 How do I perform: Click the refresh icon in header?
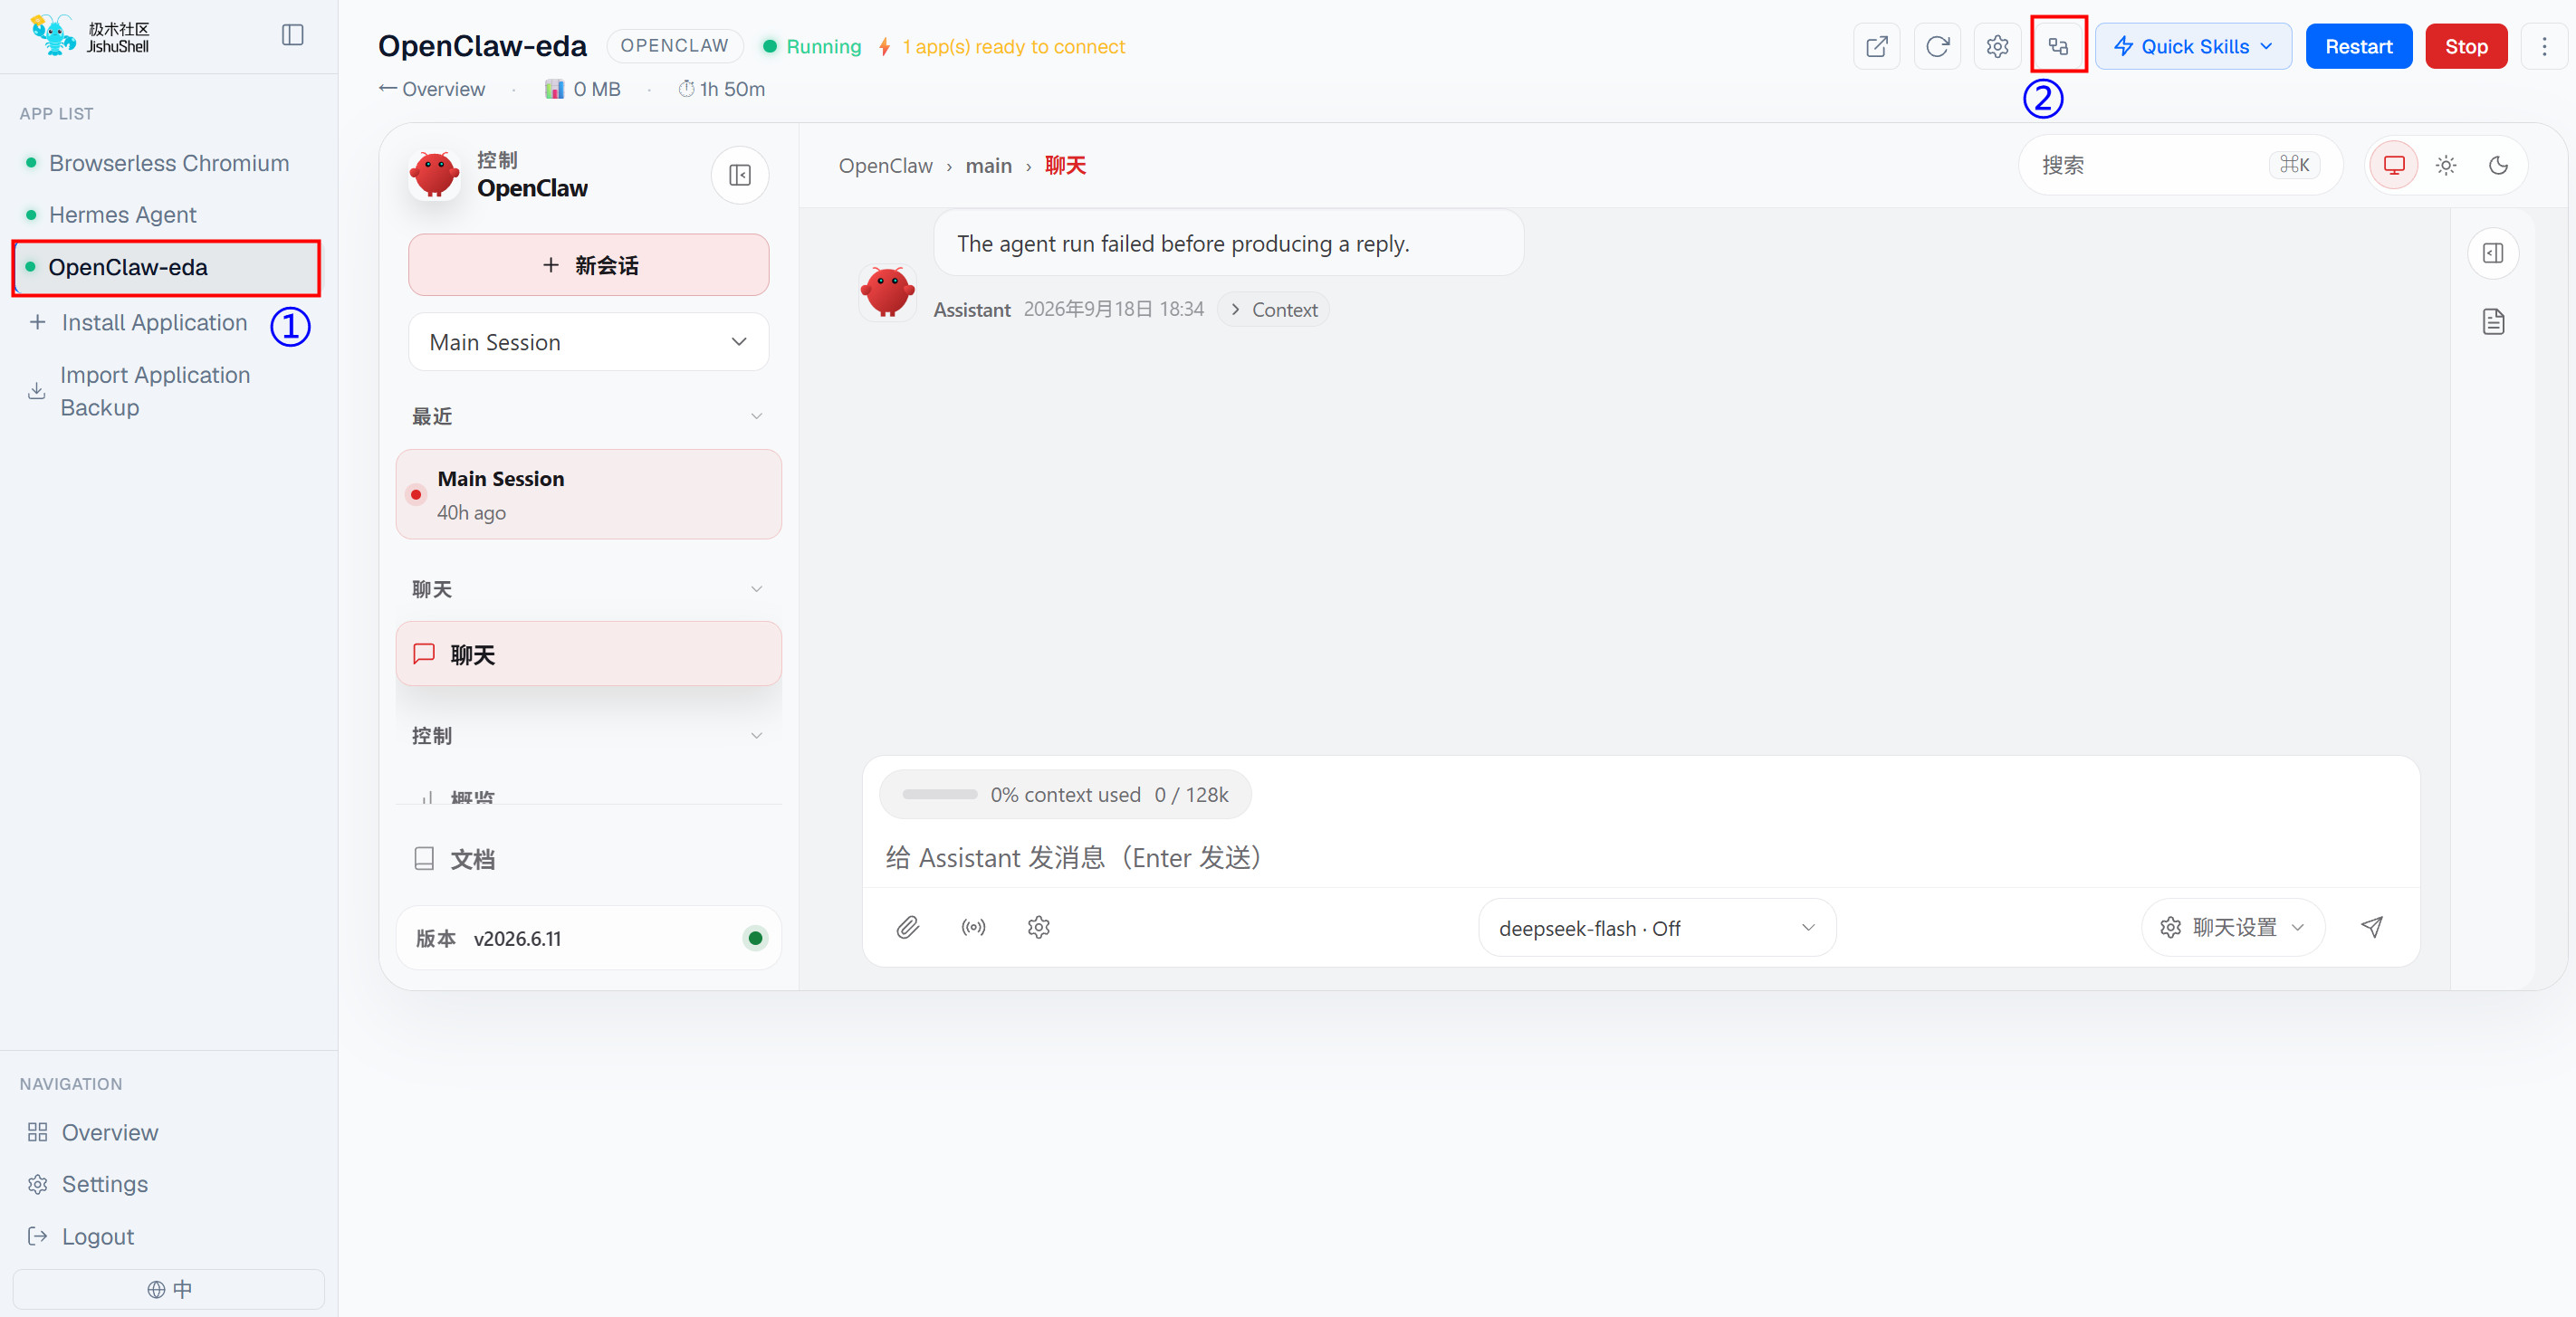click(x=1937, y=46)
